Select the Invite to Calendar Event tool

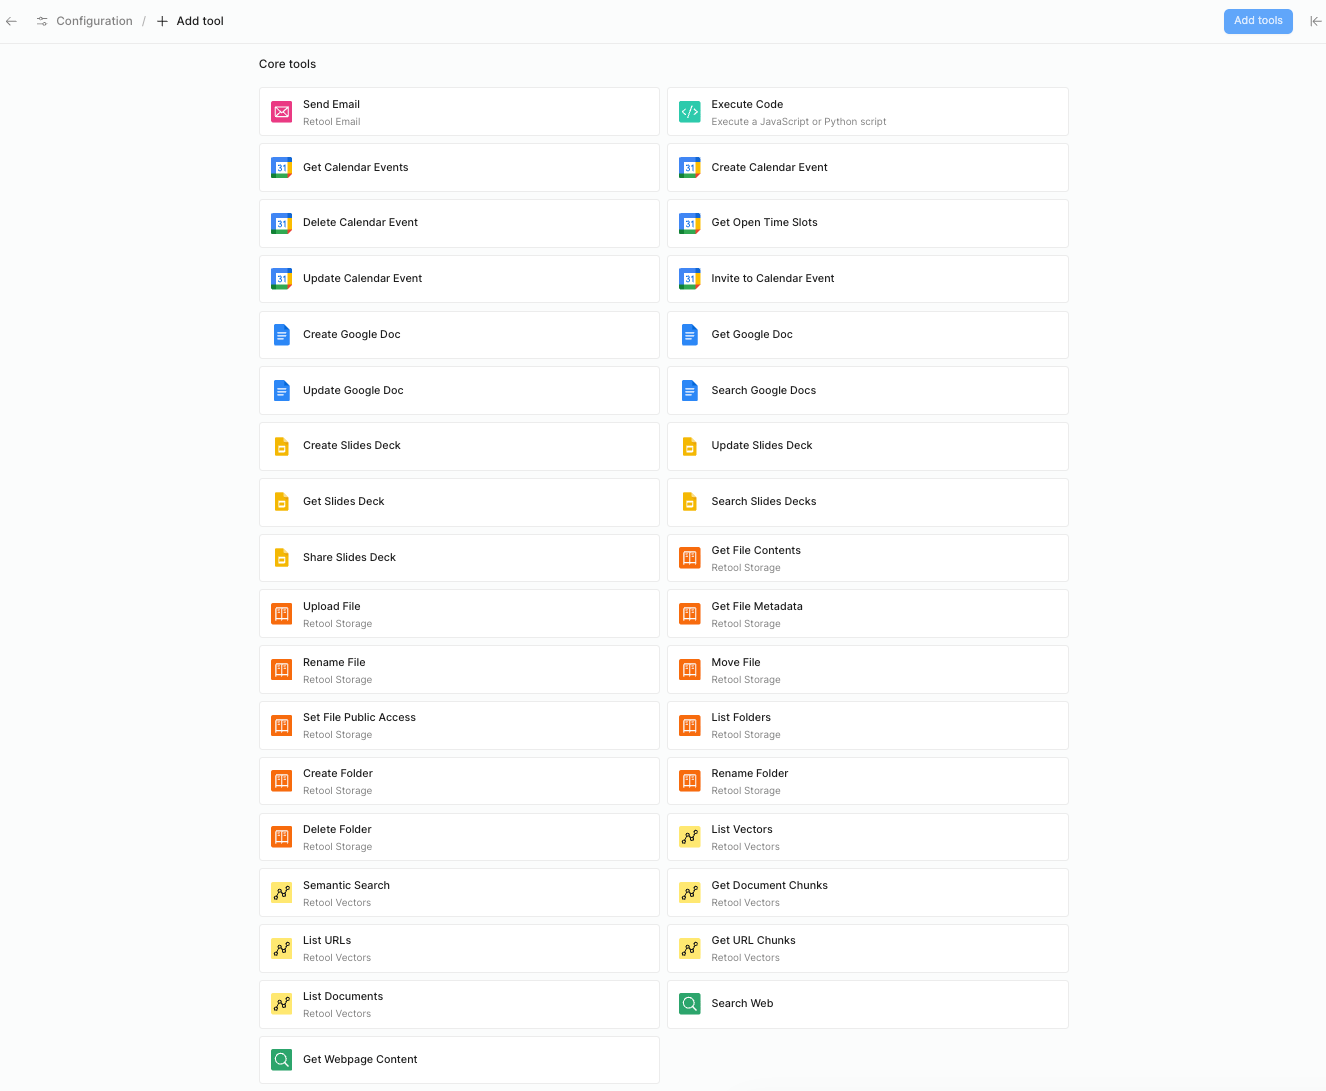pos(866,279)
